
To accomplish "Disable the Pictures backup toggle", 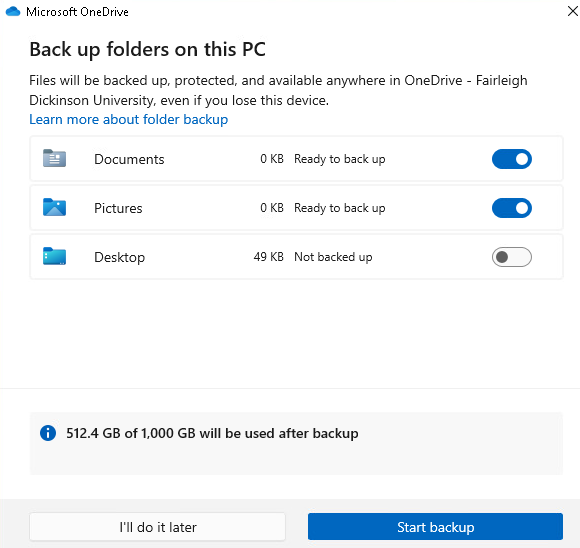I will 512,208.
